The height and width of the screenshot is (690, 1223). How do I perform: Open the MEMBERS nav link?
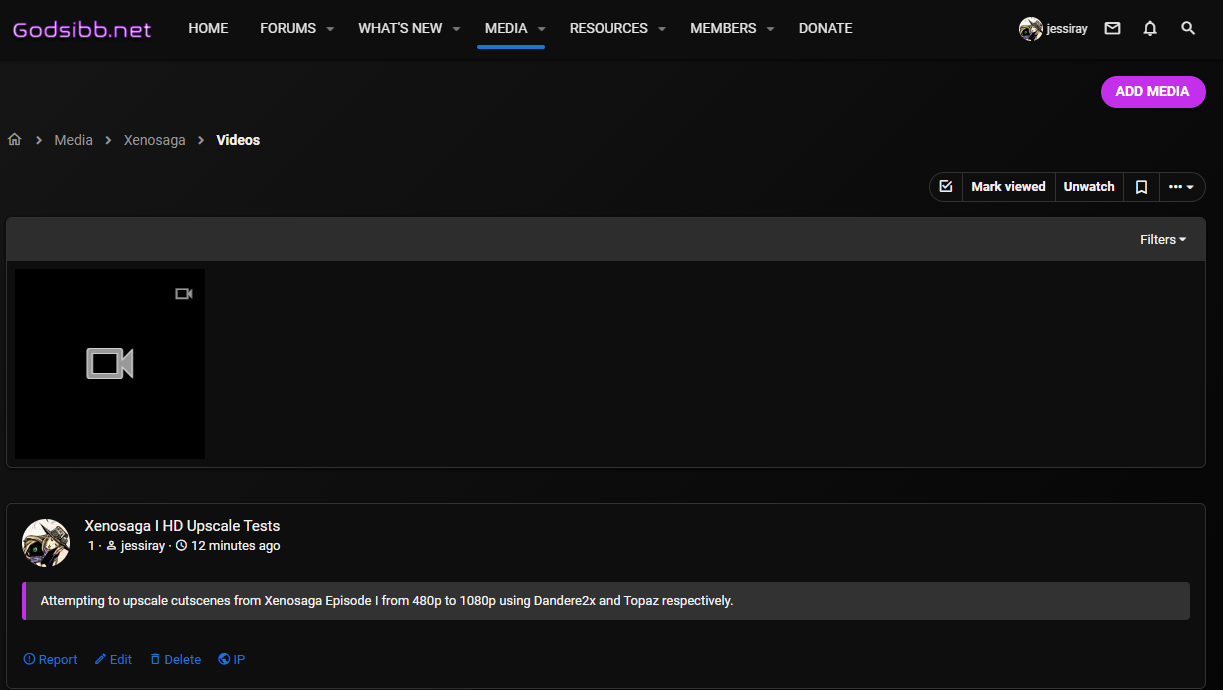coord(724,28)
